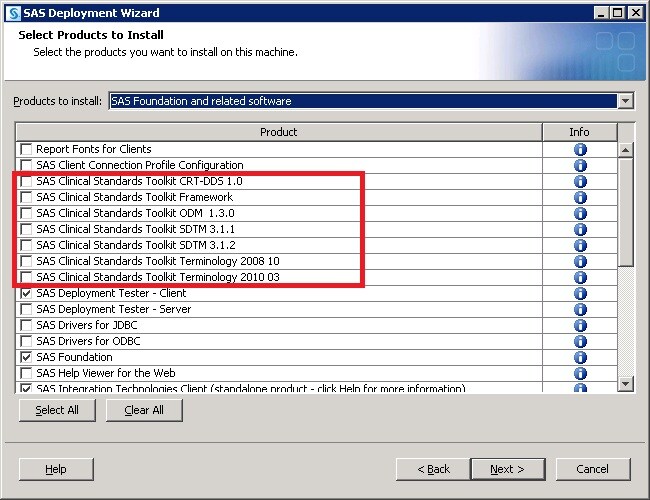Click the scrollbar down arrow in product list
Image resolution: width=650 pixels, height=500 pixels.
tap(626, 384)
